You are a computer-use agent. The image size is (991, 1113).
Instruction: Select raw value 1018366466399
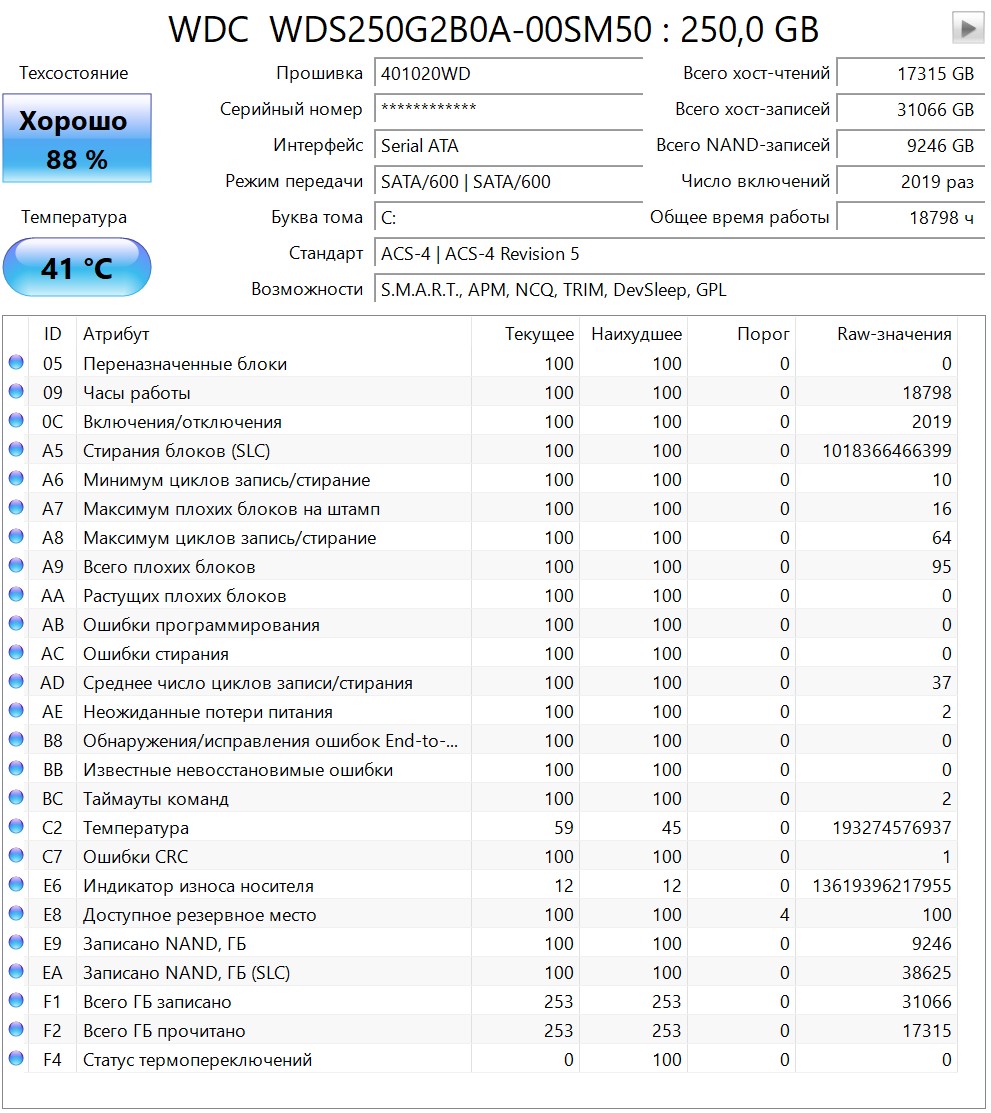coord(887,451)
